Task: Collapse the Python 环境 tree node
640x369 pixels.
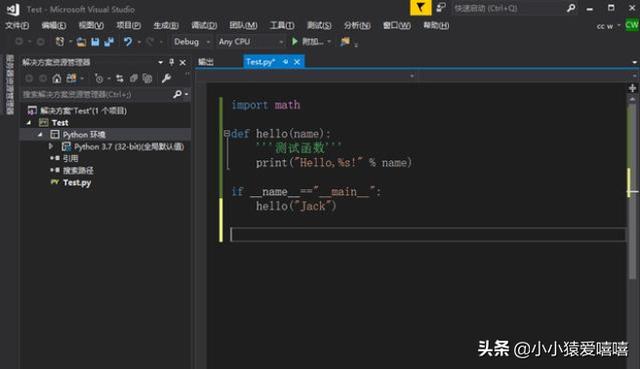Action: [40, 134]
